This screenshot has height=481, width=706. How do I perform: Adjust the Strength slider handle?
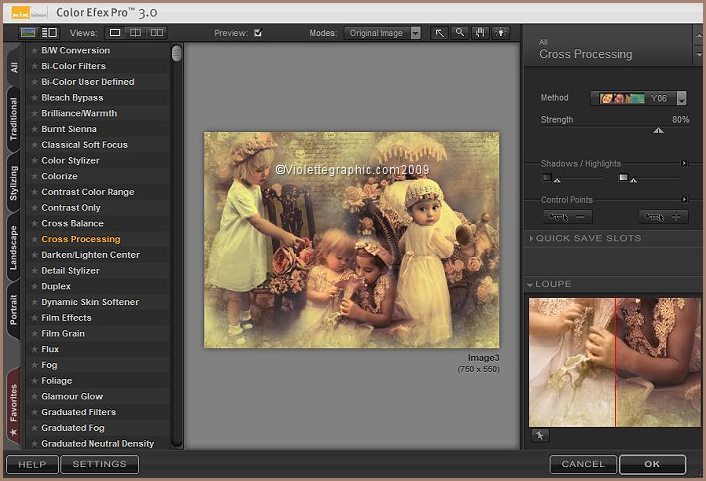click(x=658, y=130)
